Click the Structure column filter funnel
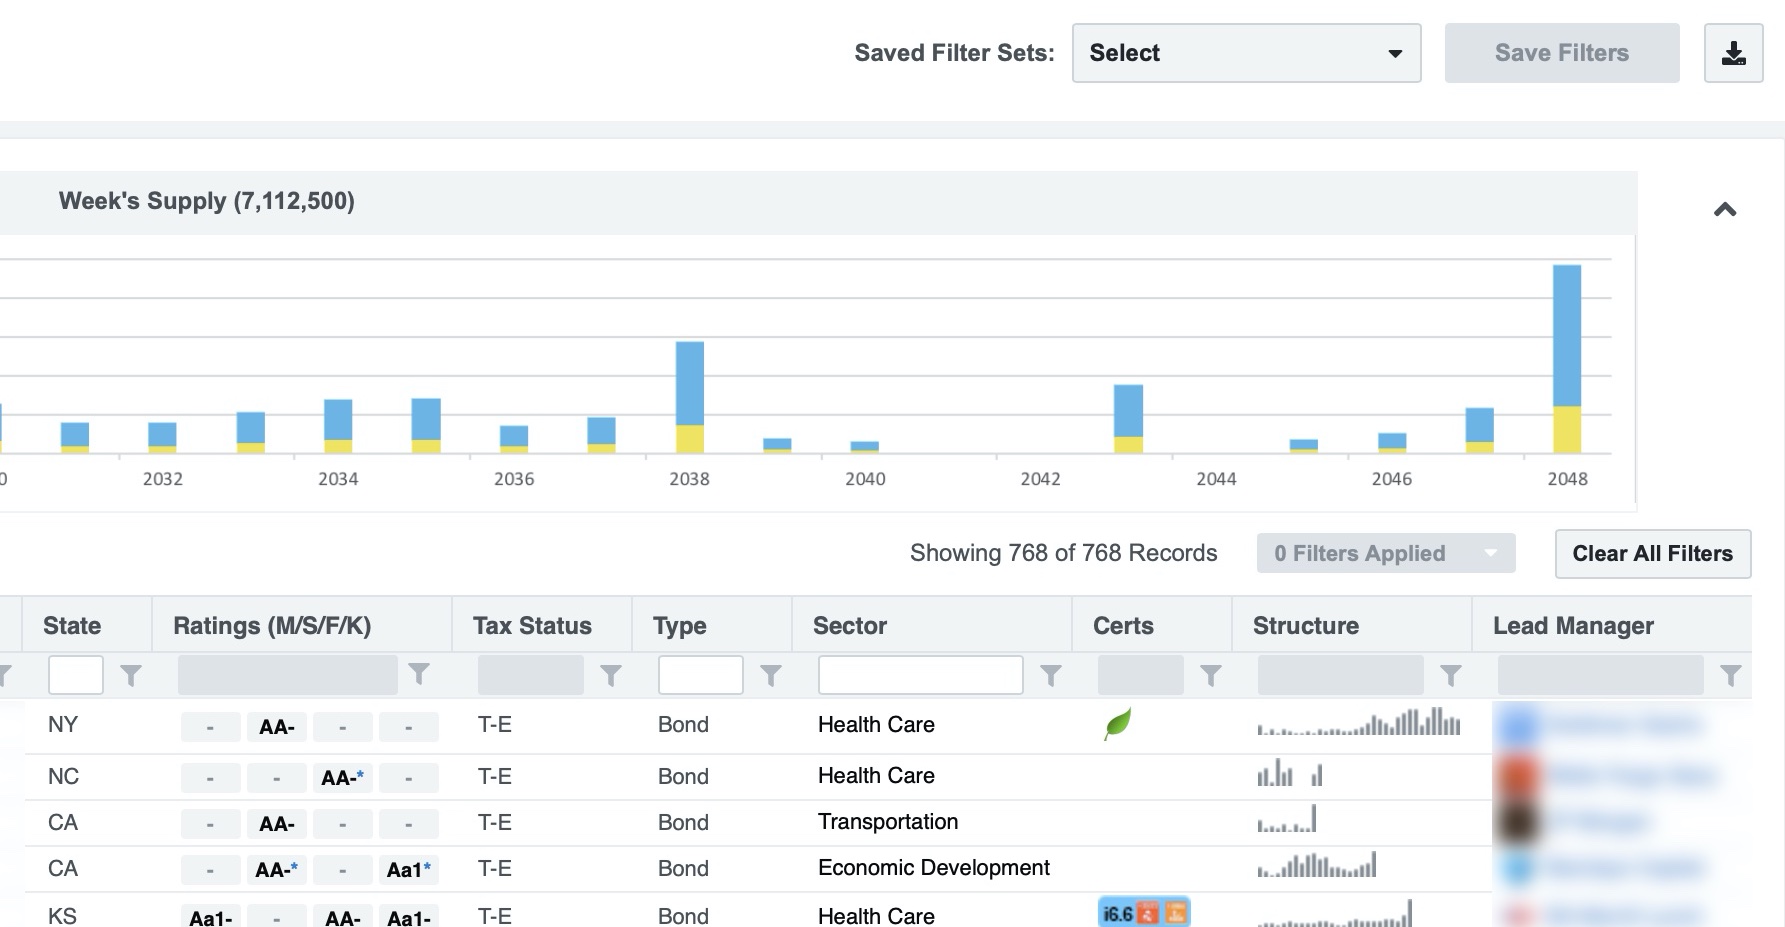This screenshot has width=1785, height=927. [x=1450, y=676]
